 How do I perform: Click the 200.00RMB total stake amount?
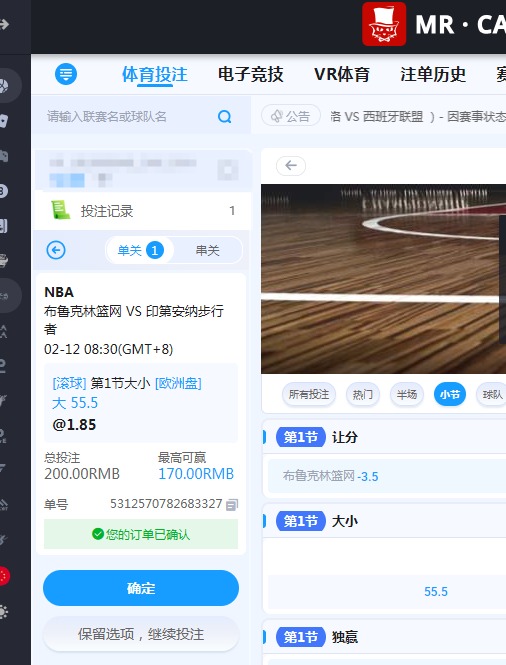82,474
